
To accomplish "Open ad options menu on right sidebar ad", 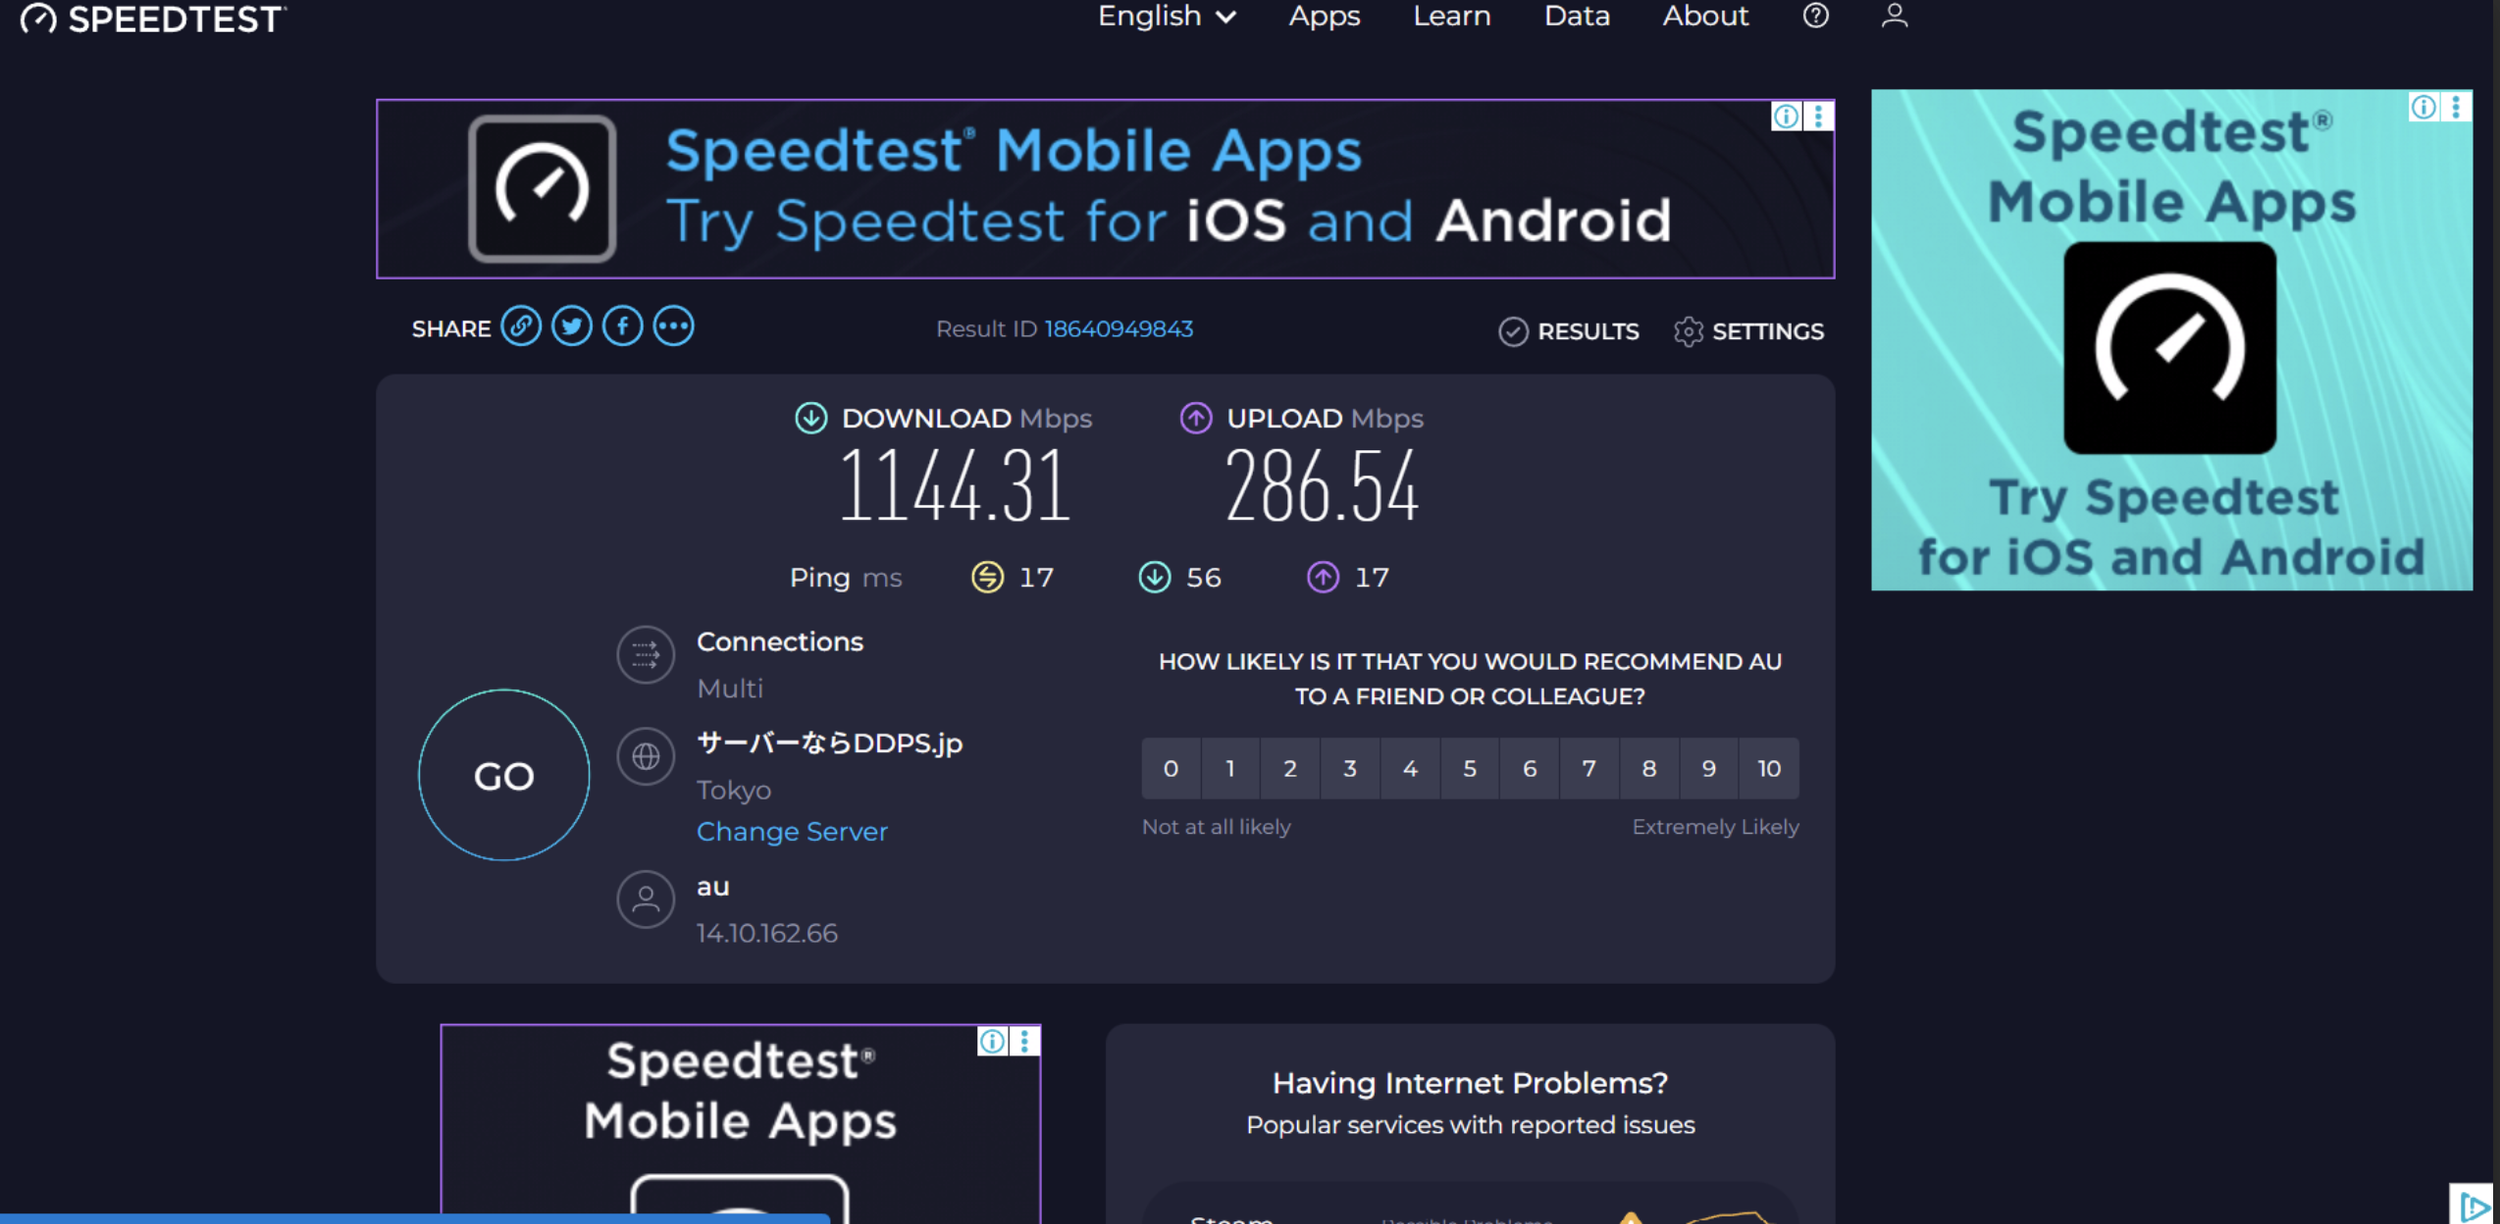I will [x=2456, y=107].
